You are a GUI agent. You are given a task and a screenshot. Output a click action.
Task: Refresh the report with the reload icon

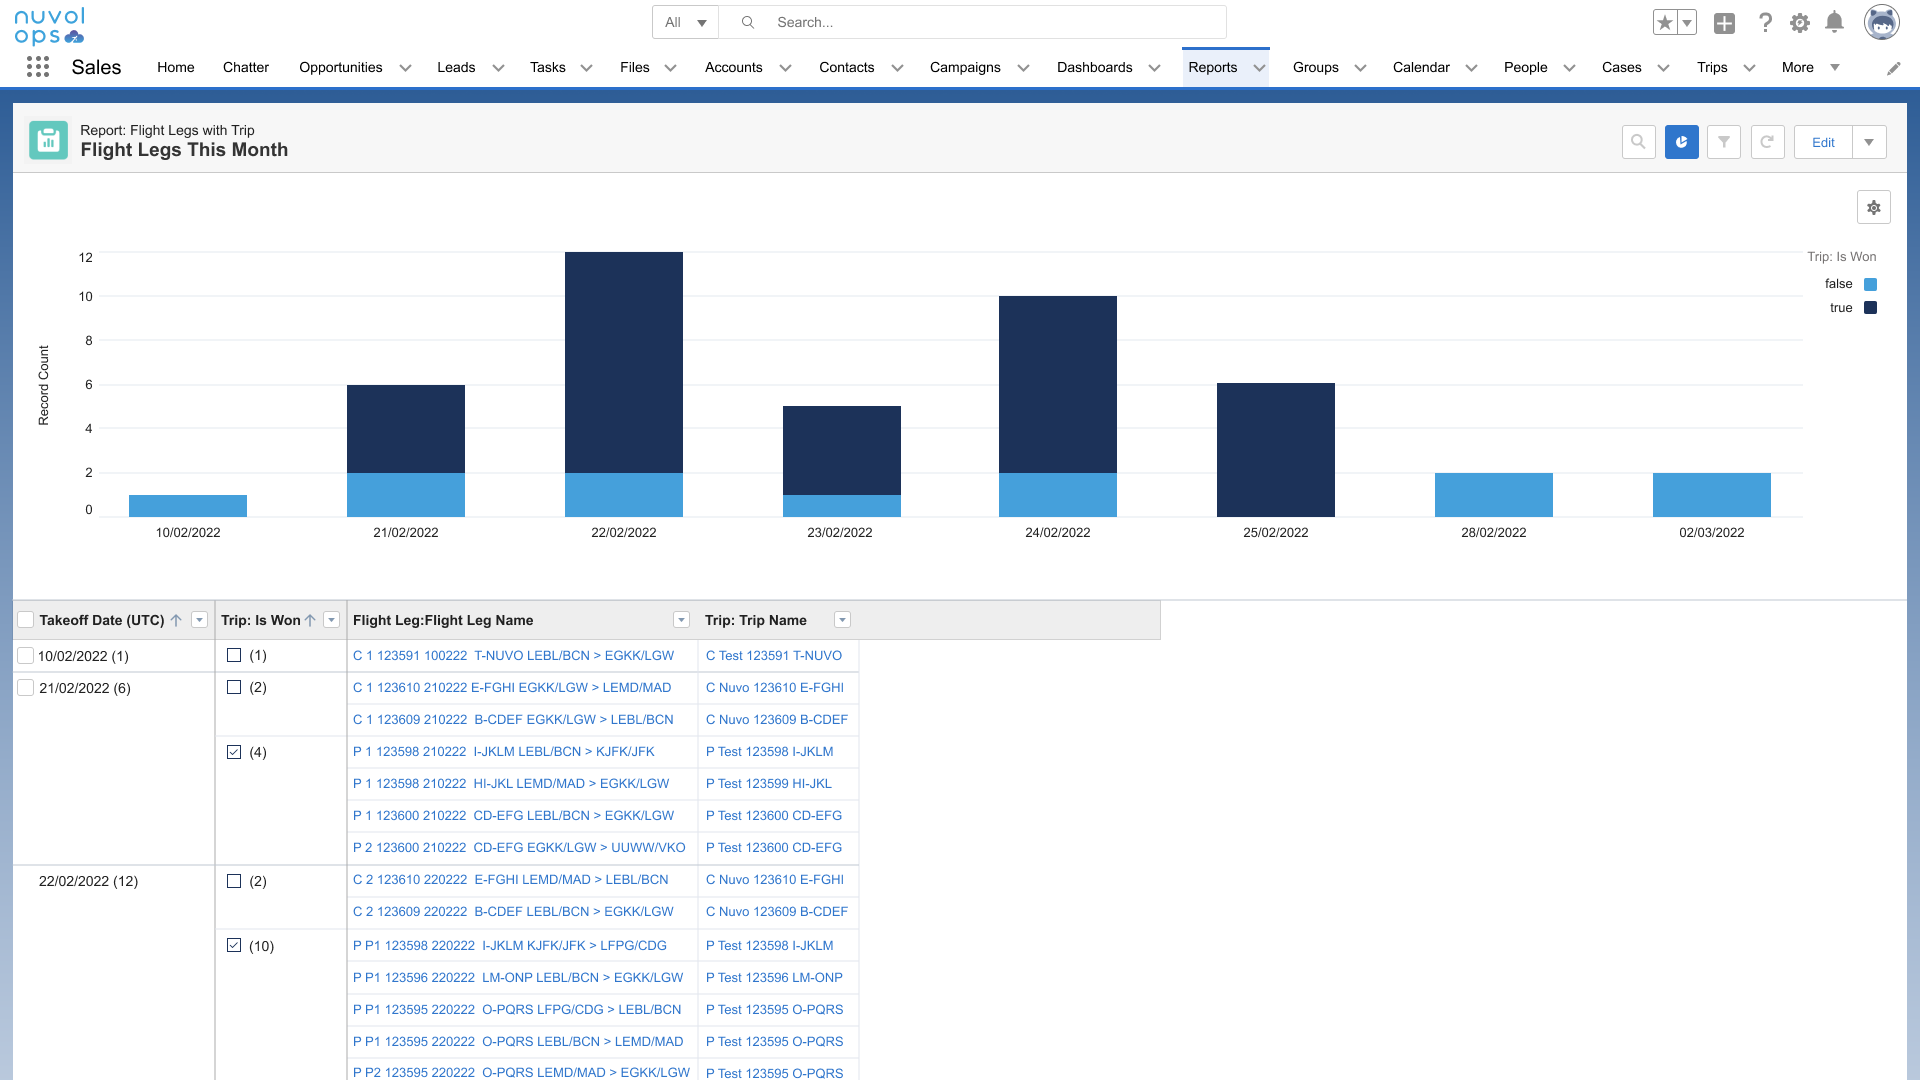1767,142
